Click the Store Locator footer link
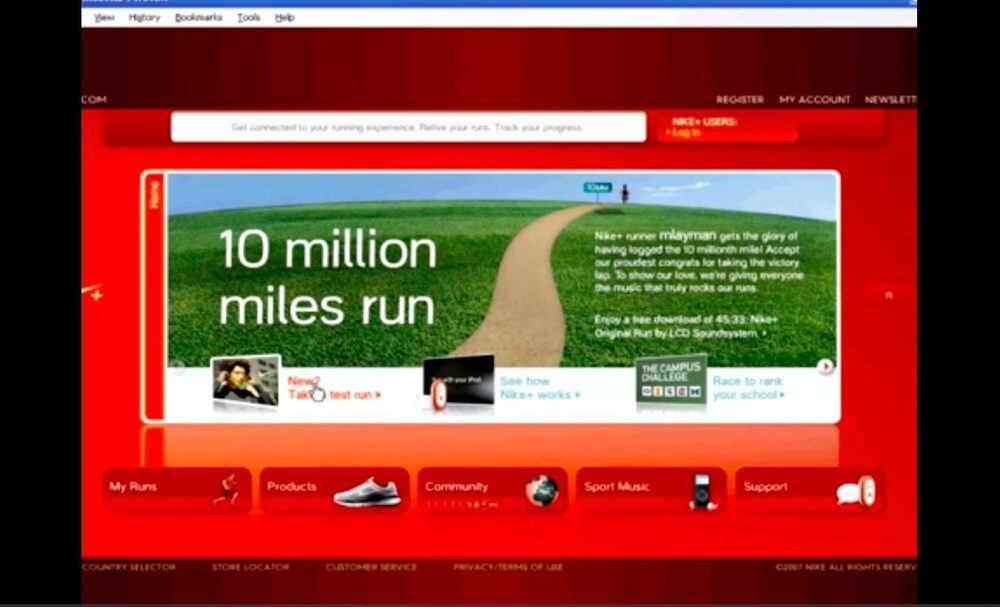Image resolution: width=1000 pixels, height=607 pixels. pos(250,567)
